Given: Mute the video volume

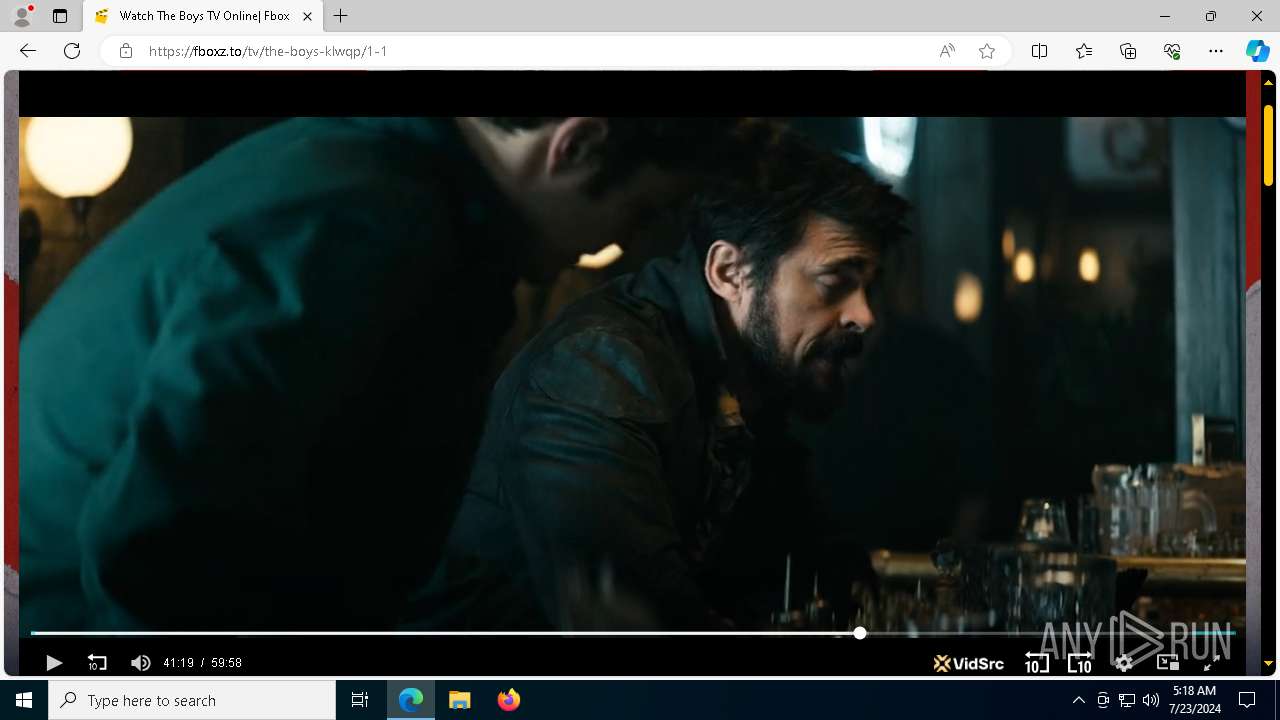Looking at the screenshot, I should [x=140, y=662].
